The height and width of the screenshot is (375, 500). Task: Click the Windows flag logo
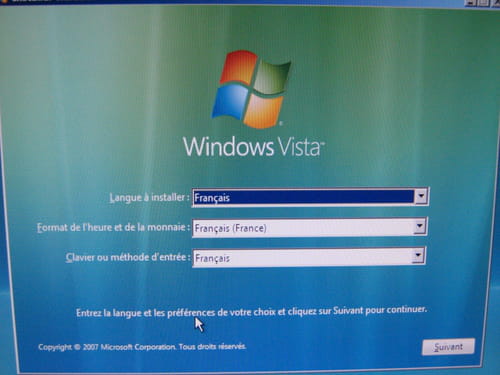click(251, 89)
